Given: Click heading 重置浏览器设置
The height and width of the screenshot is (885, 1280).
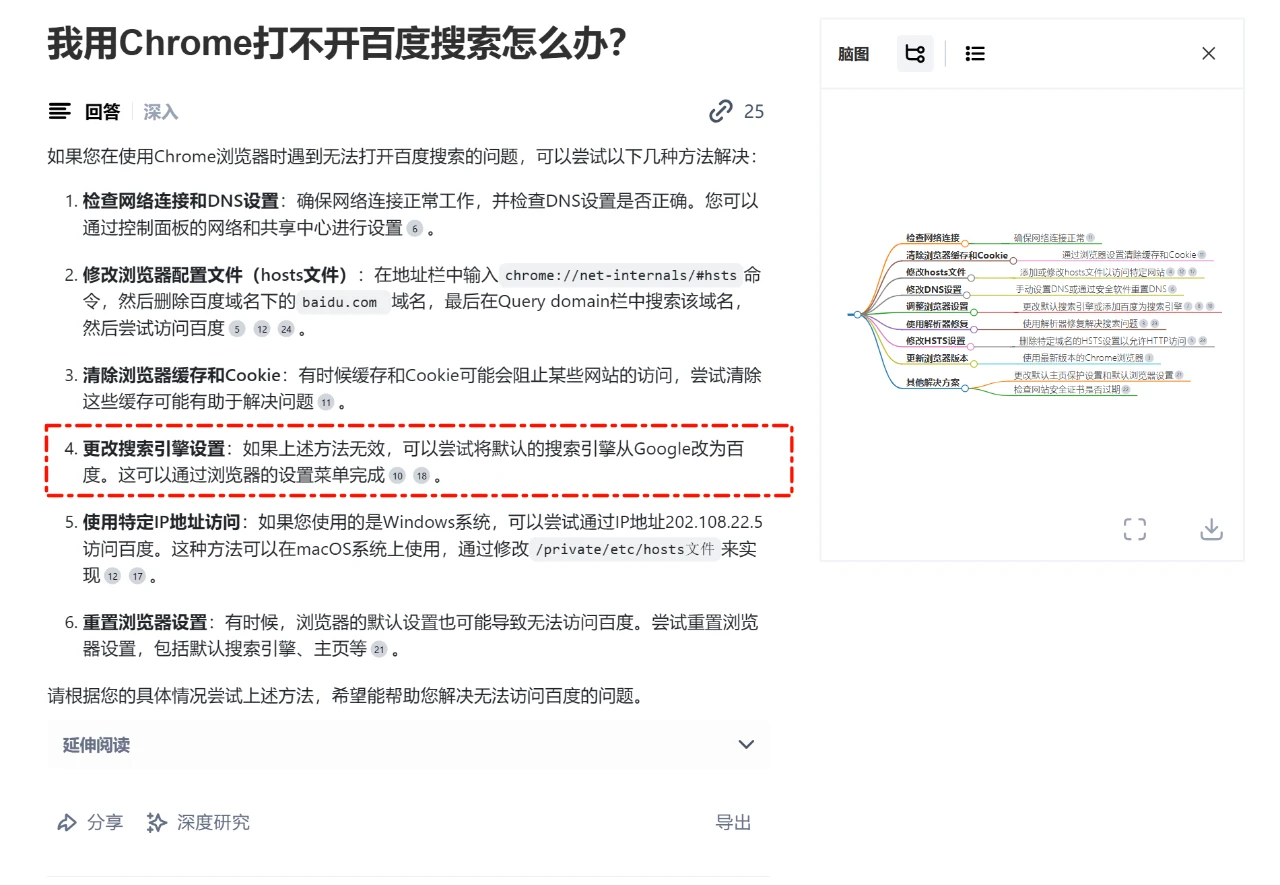Looking at the screenshot, I should tap(145, 622).
